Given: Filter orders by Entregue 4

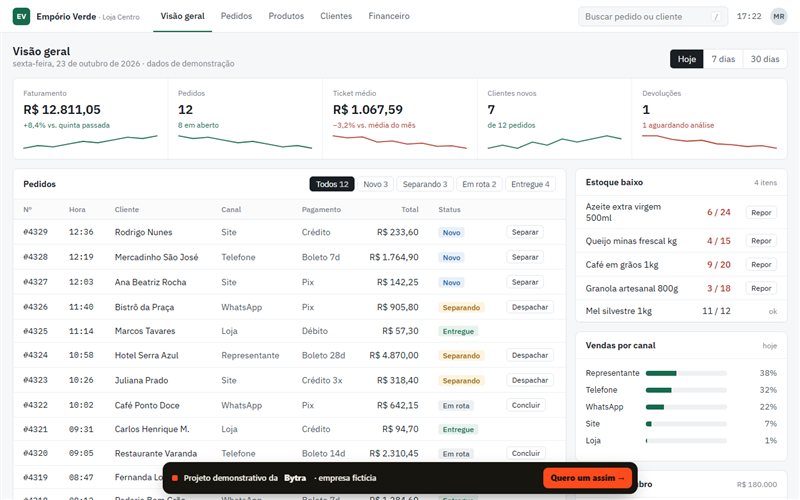Looking at the screenshot, I should coord(530,184).
